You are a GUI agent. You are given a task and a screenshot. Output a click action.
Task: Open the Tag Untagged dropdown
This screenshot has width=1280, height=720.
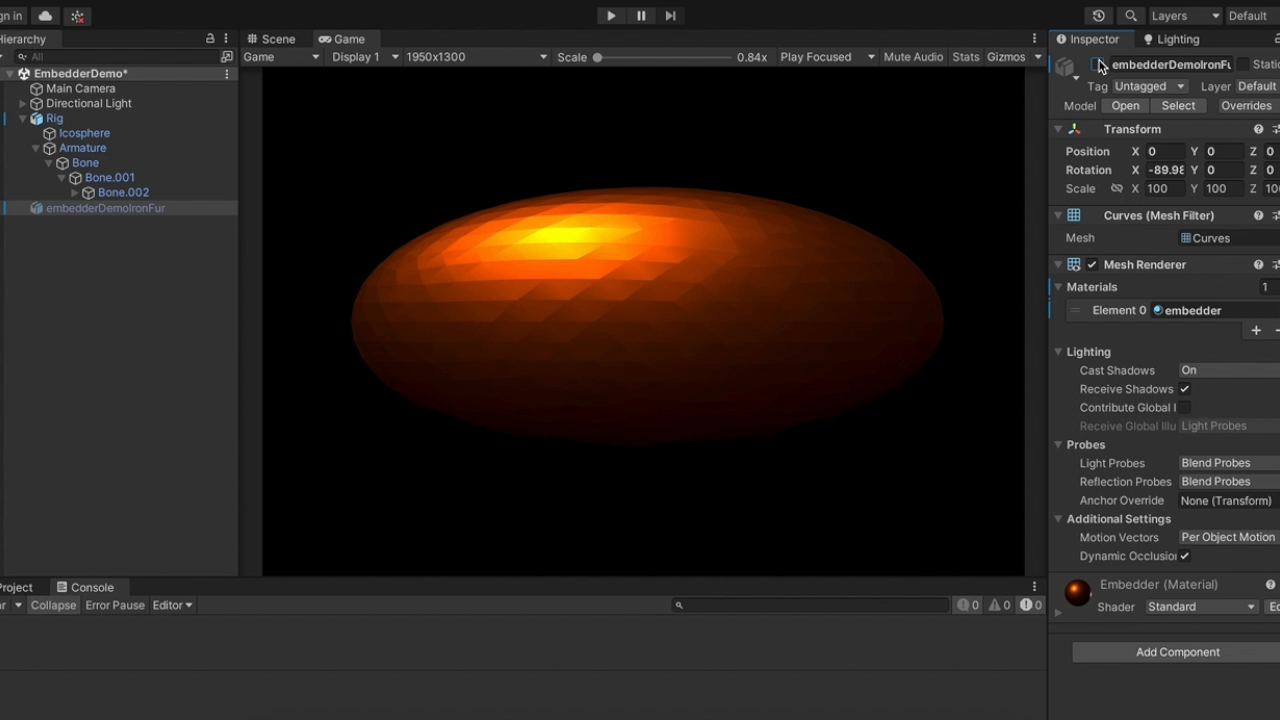tap(1150, 86)
